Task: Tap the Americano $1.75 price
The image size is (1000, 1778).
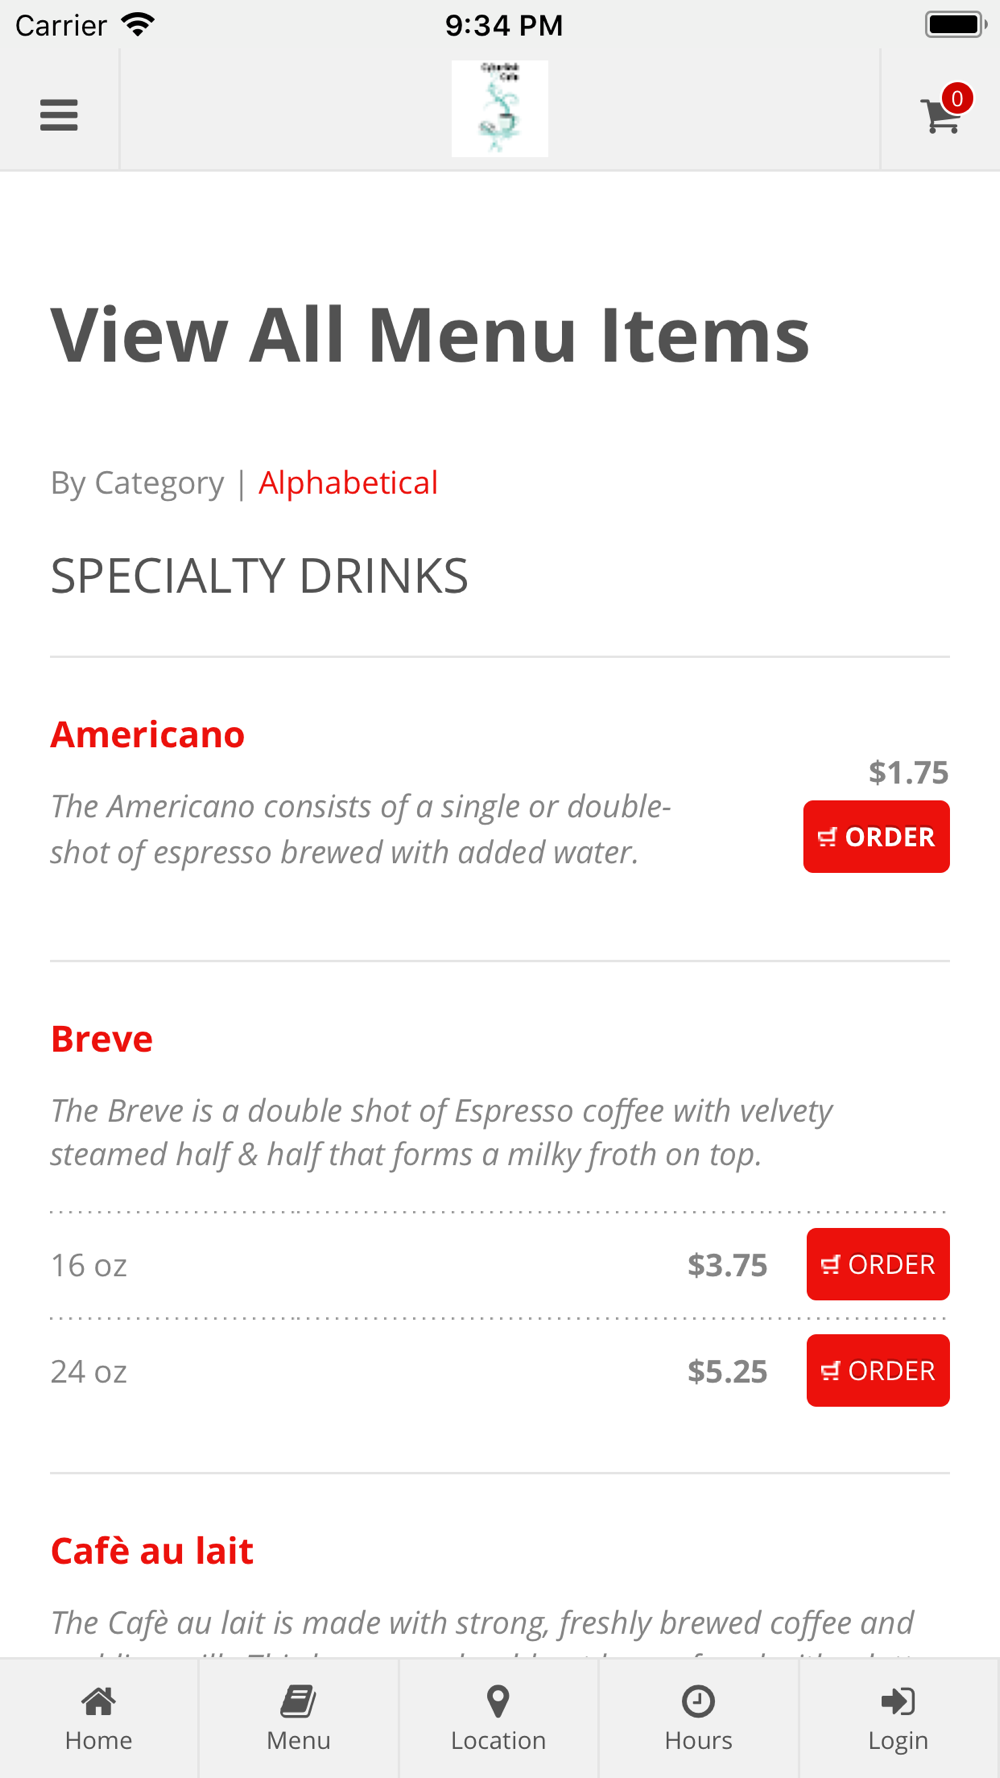Action: (908, 772)
